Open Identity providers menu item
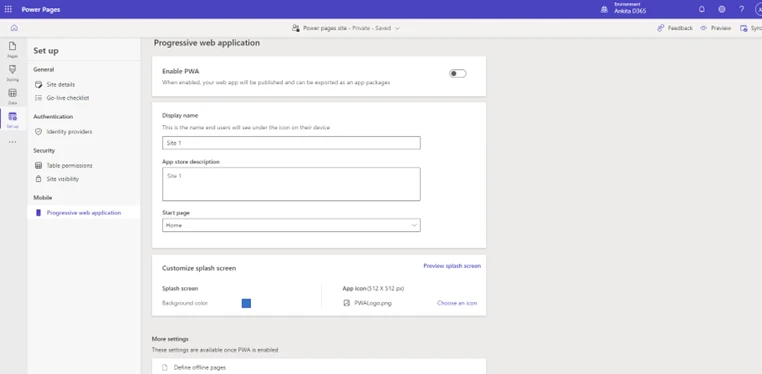Viewport: 762px width, 374px height. click(69, 132)
